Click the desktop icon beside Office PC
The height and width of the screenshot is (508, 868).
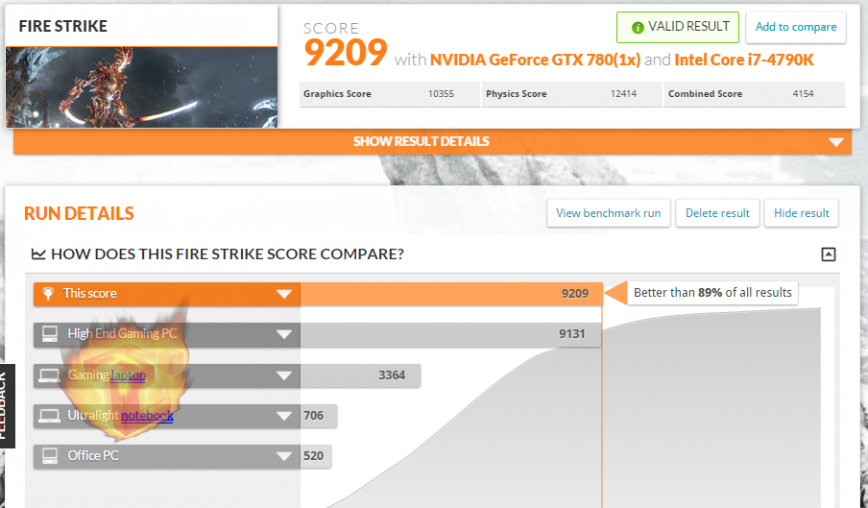pyautogui.click(x=50, y=456)
